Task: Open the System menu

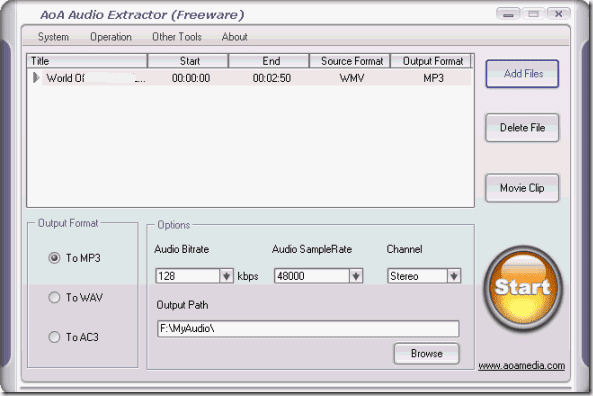Action: pos(53,37)
